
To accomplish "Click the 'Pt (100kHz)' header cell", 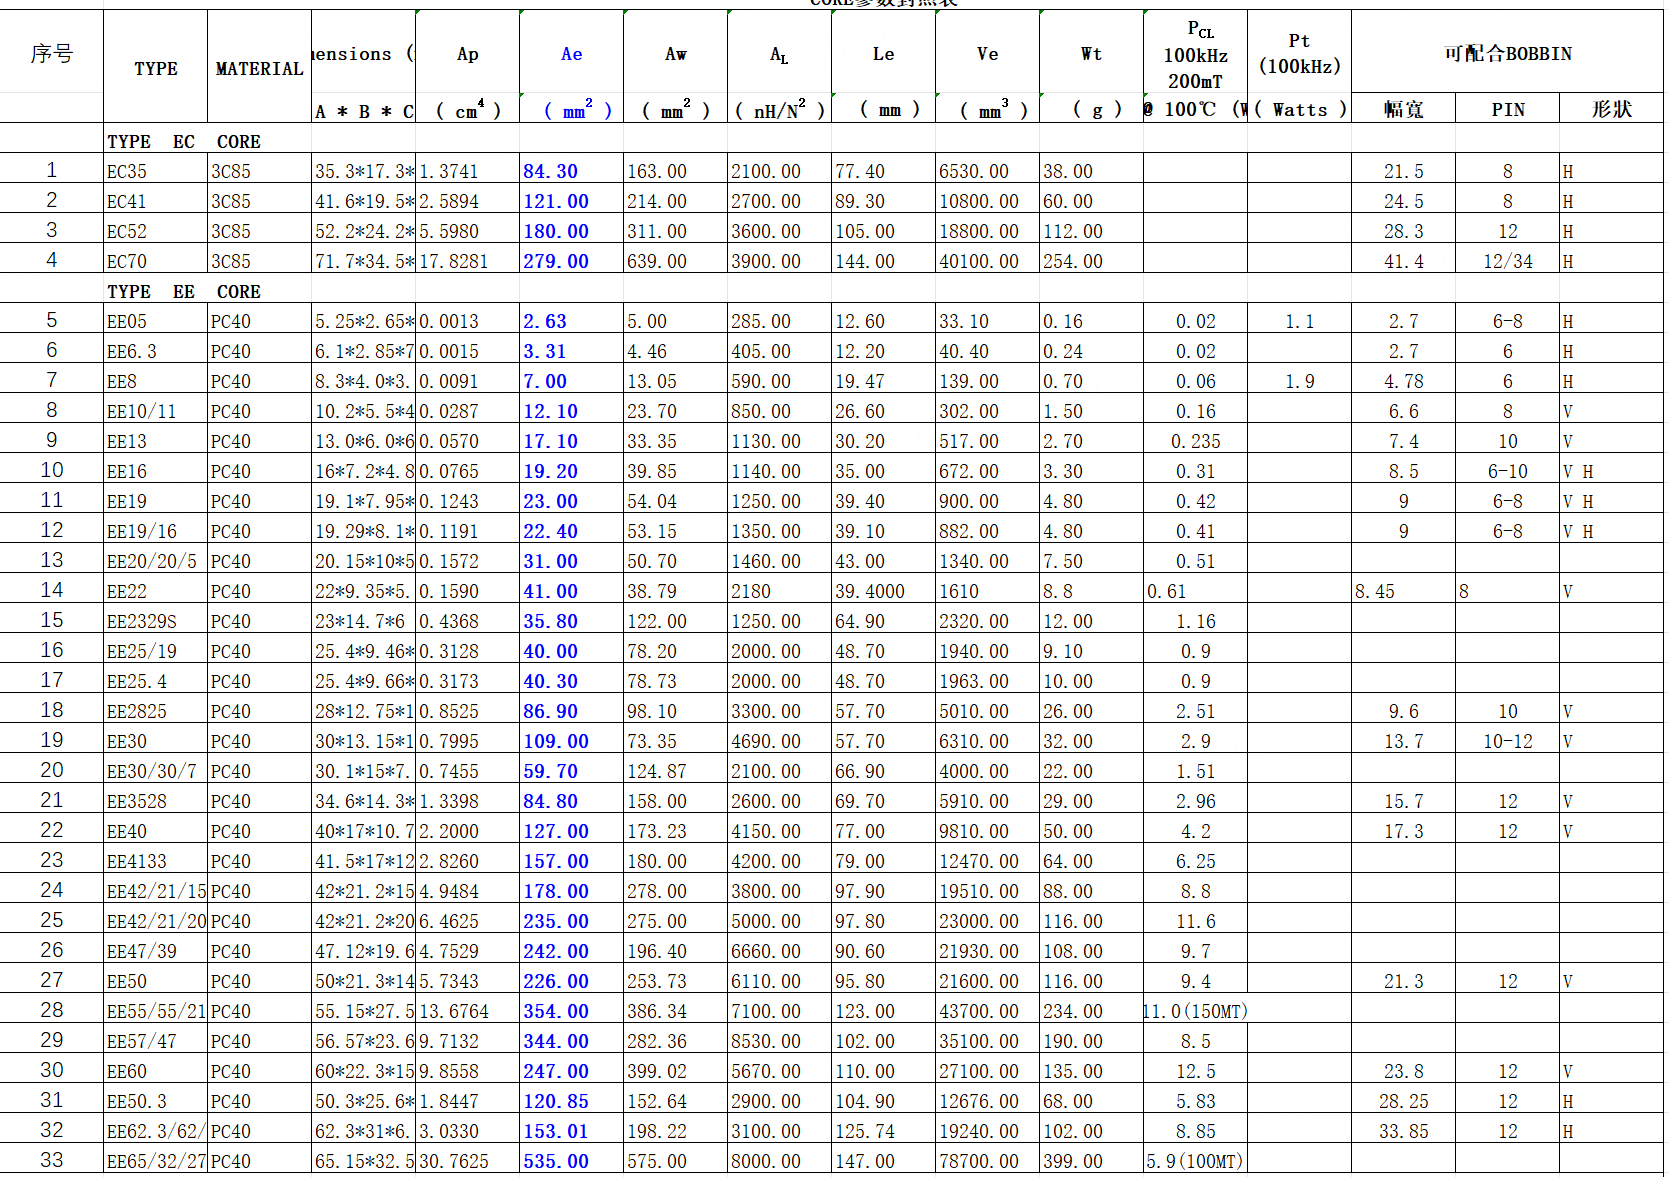I will (x=1299, y=53).
